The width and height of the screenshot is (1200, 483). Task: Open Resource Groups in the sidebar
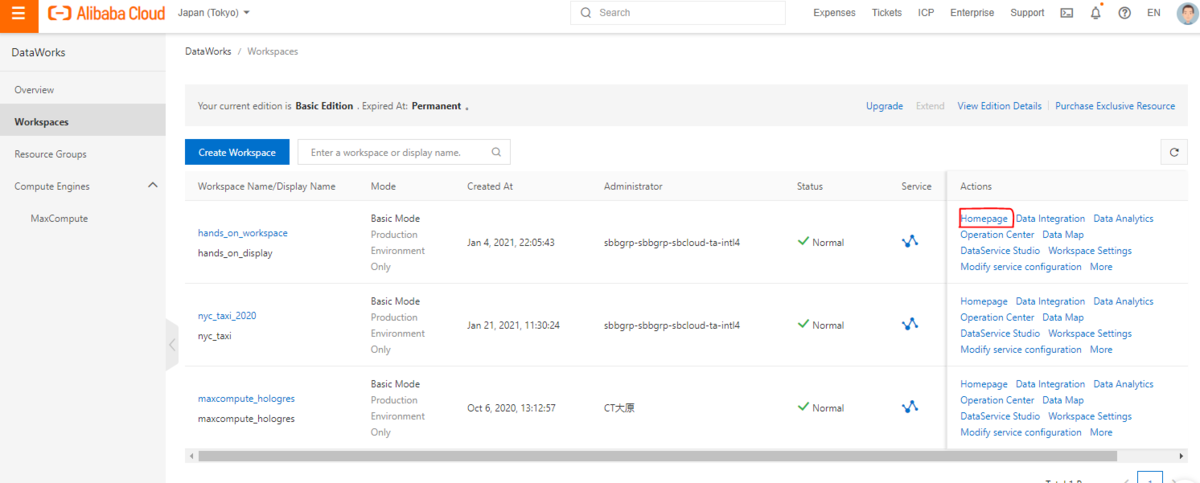point(50,154)
